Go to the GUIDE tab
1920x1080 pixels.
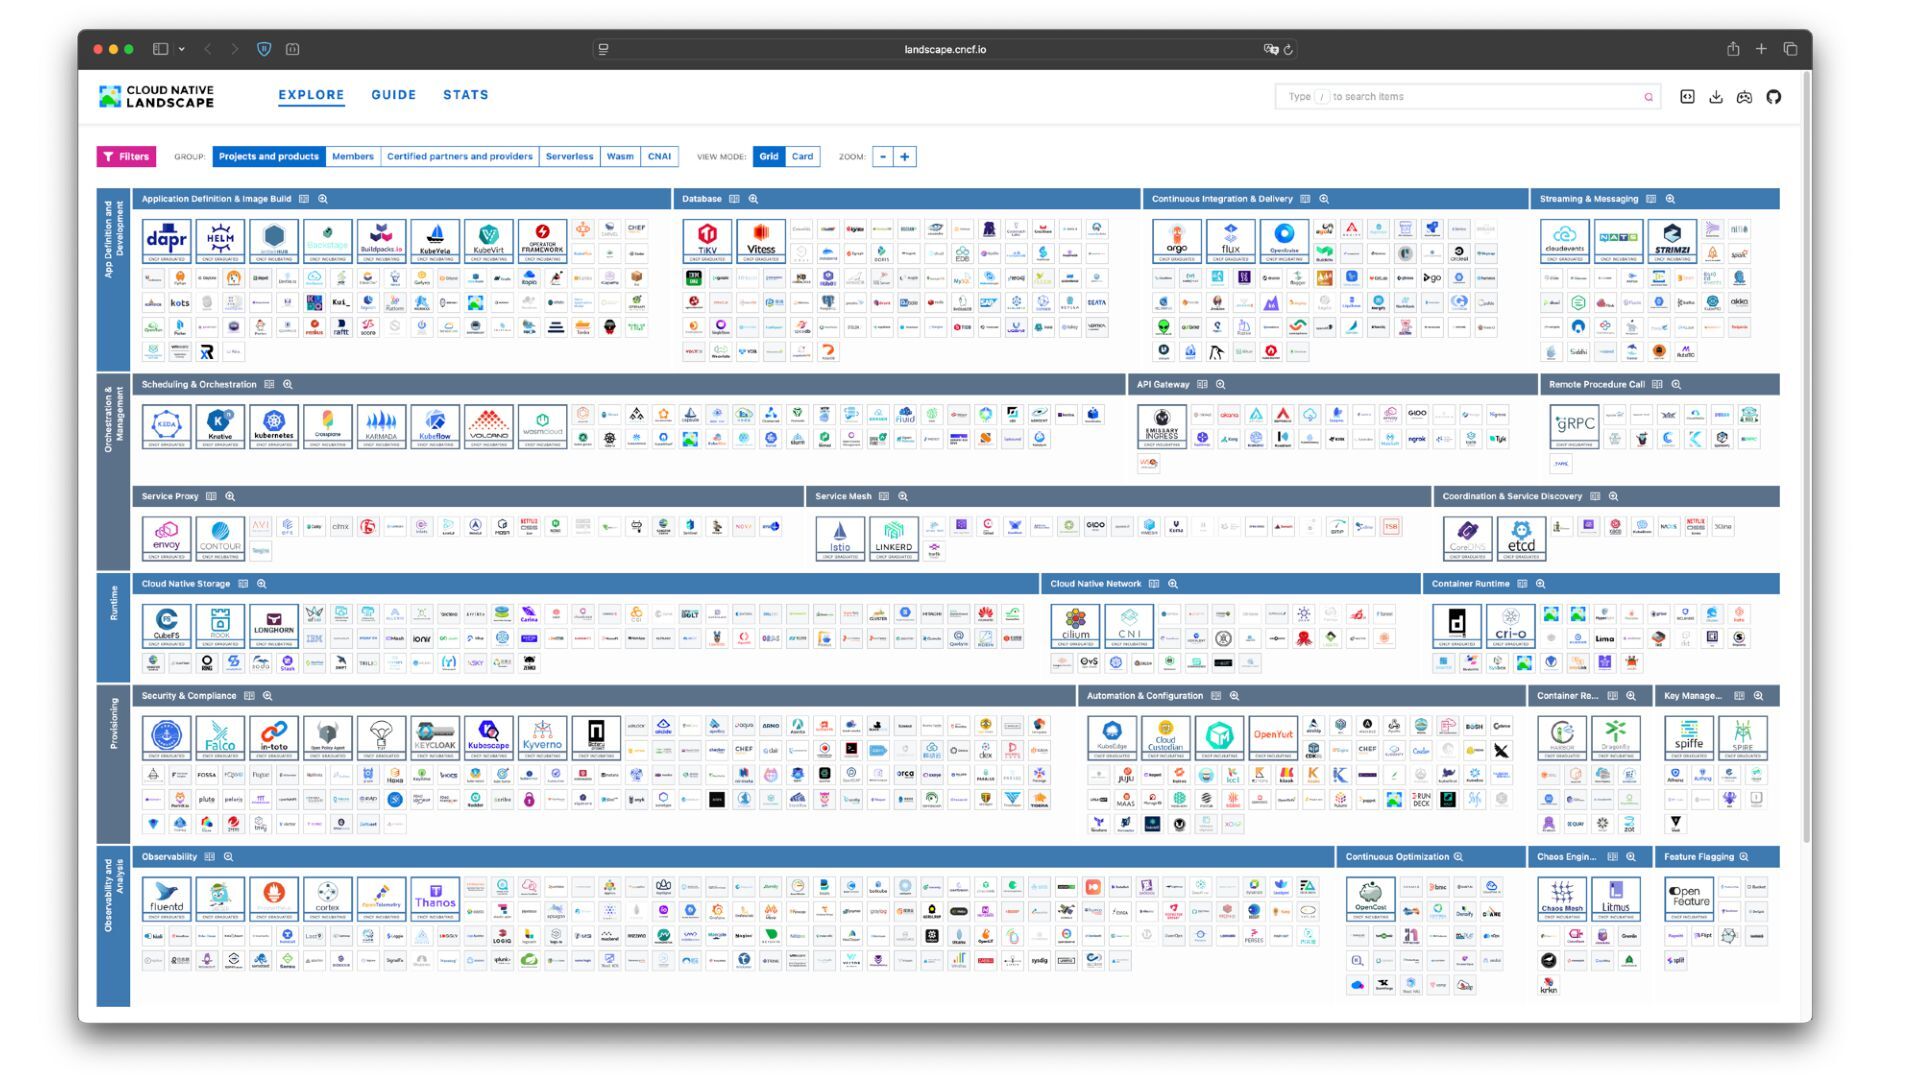(x=393, y=95)
